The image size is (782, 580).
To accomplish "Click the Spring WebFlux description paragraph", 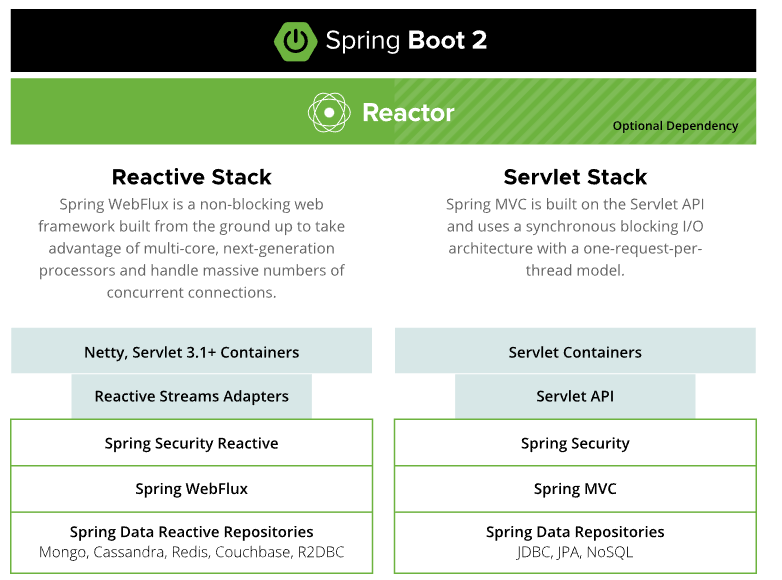I will point(192,248).
